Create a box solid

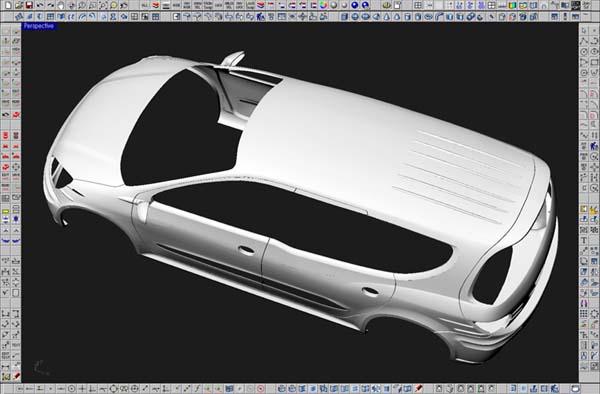(344, 16)
